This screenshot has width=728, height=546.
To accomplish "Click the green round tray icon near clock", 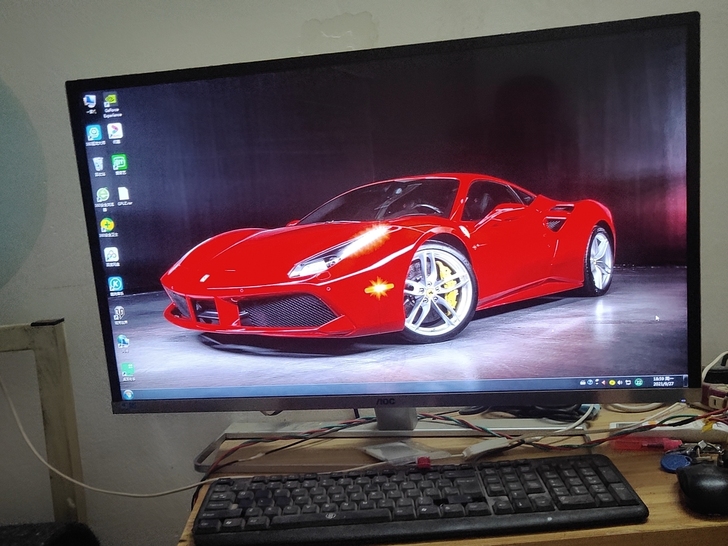I will pos(639,382).
